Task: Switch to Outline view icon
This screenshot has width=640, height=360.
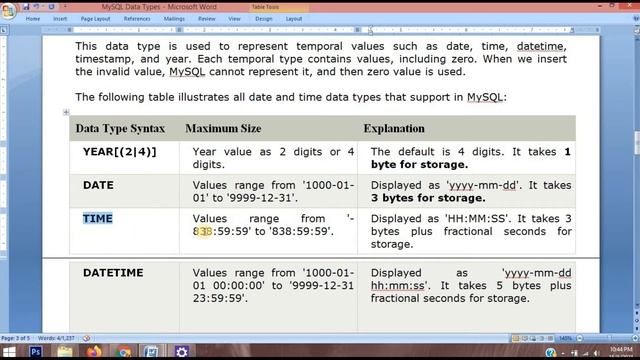Action: (x=542, y=338)
